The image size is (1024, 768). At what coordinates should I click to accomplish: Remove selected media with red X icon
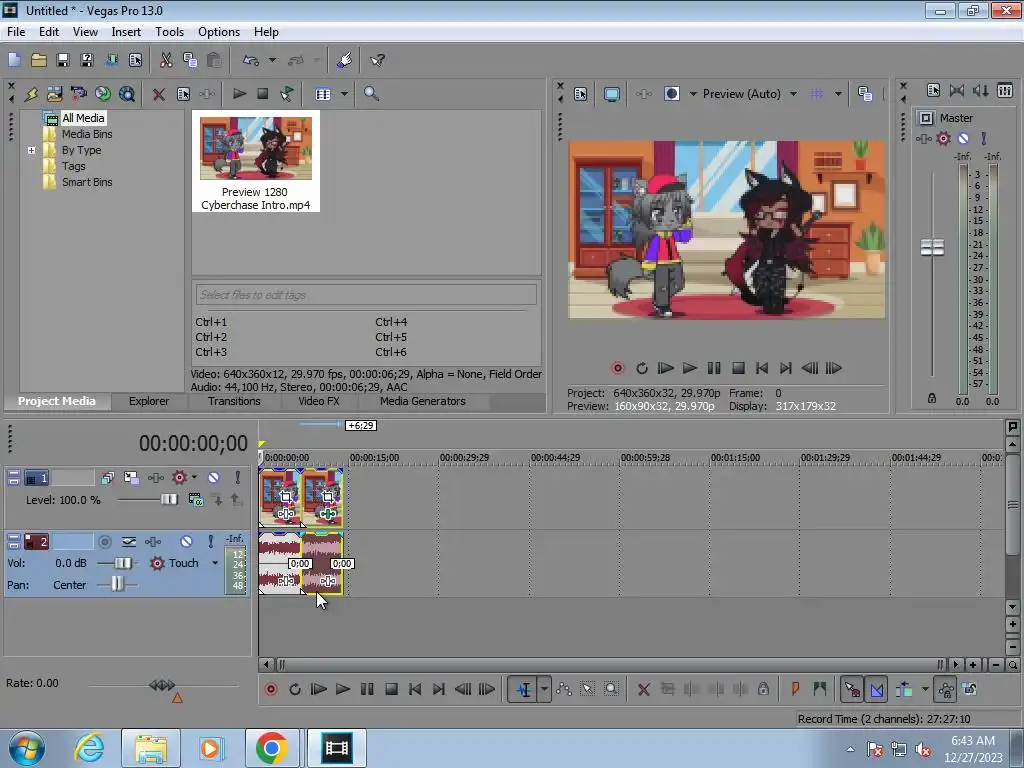click(x=158, y=94)
